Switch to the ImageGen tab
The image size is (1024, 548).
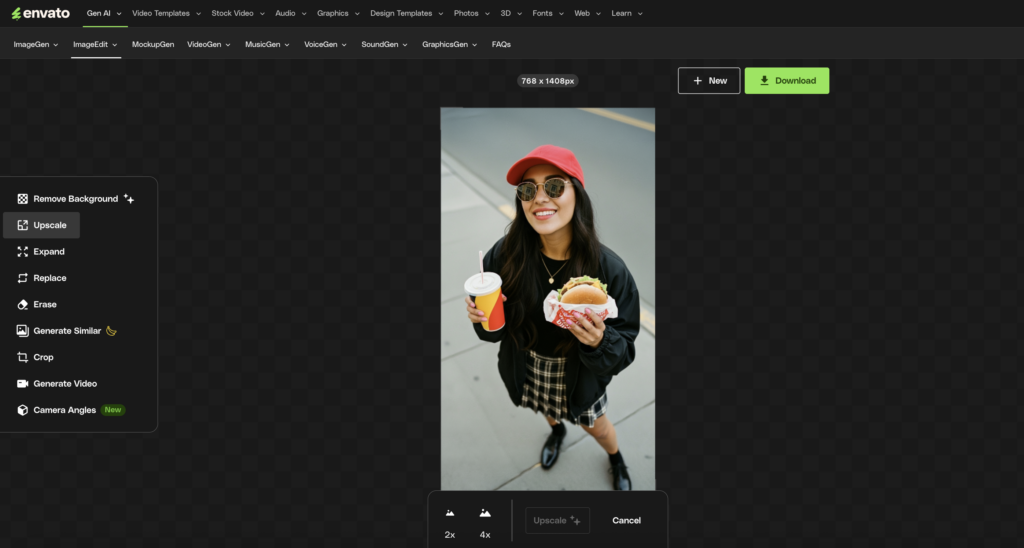coord(36,44)
